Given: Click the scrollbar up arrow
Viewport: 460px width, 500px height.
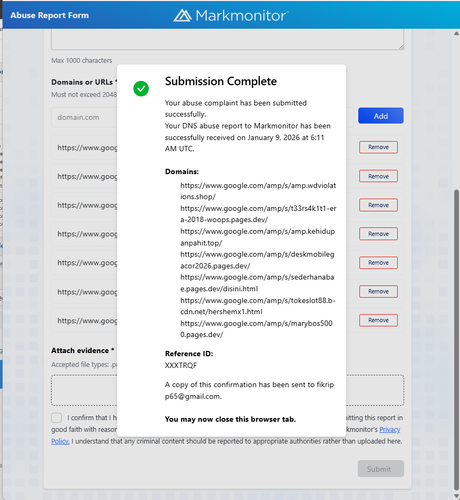Looking at the screenshot, I should click(x=456, y=33).
